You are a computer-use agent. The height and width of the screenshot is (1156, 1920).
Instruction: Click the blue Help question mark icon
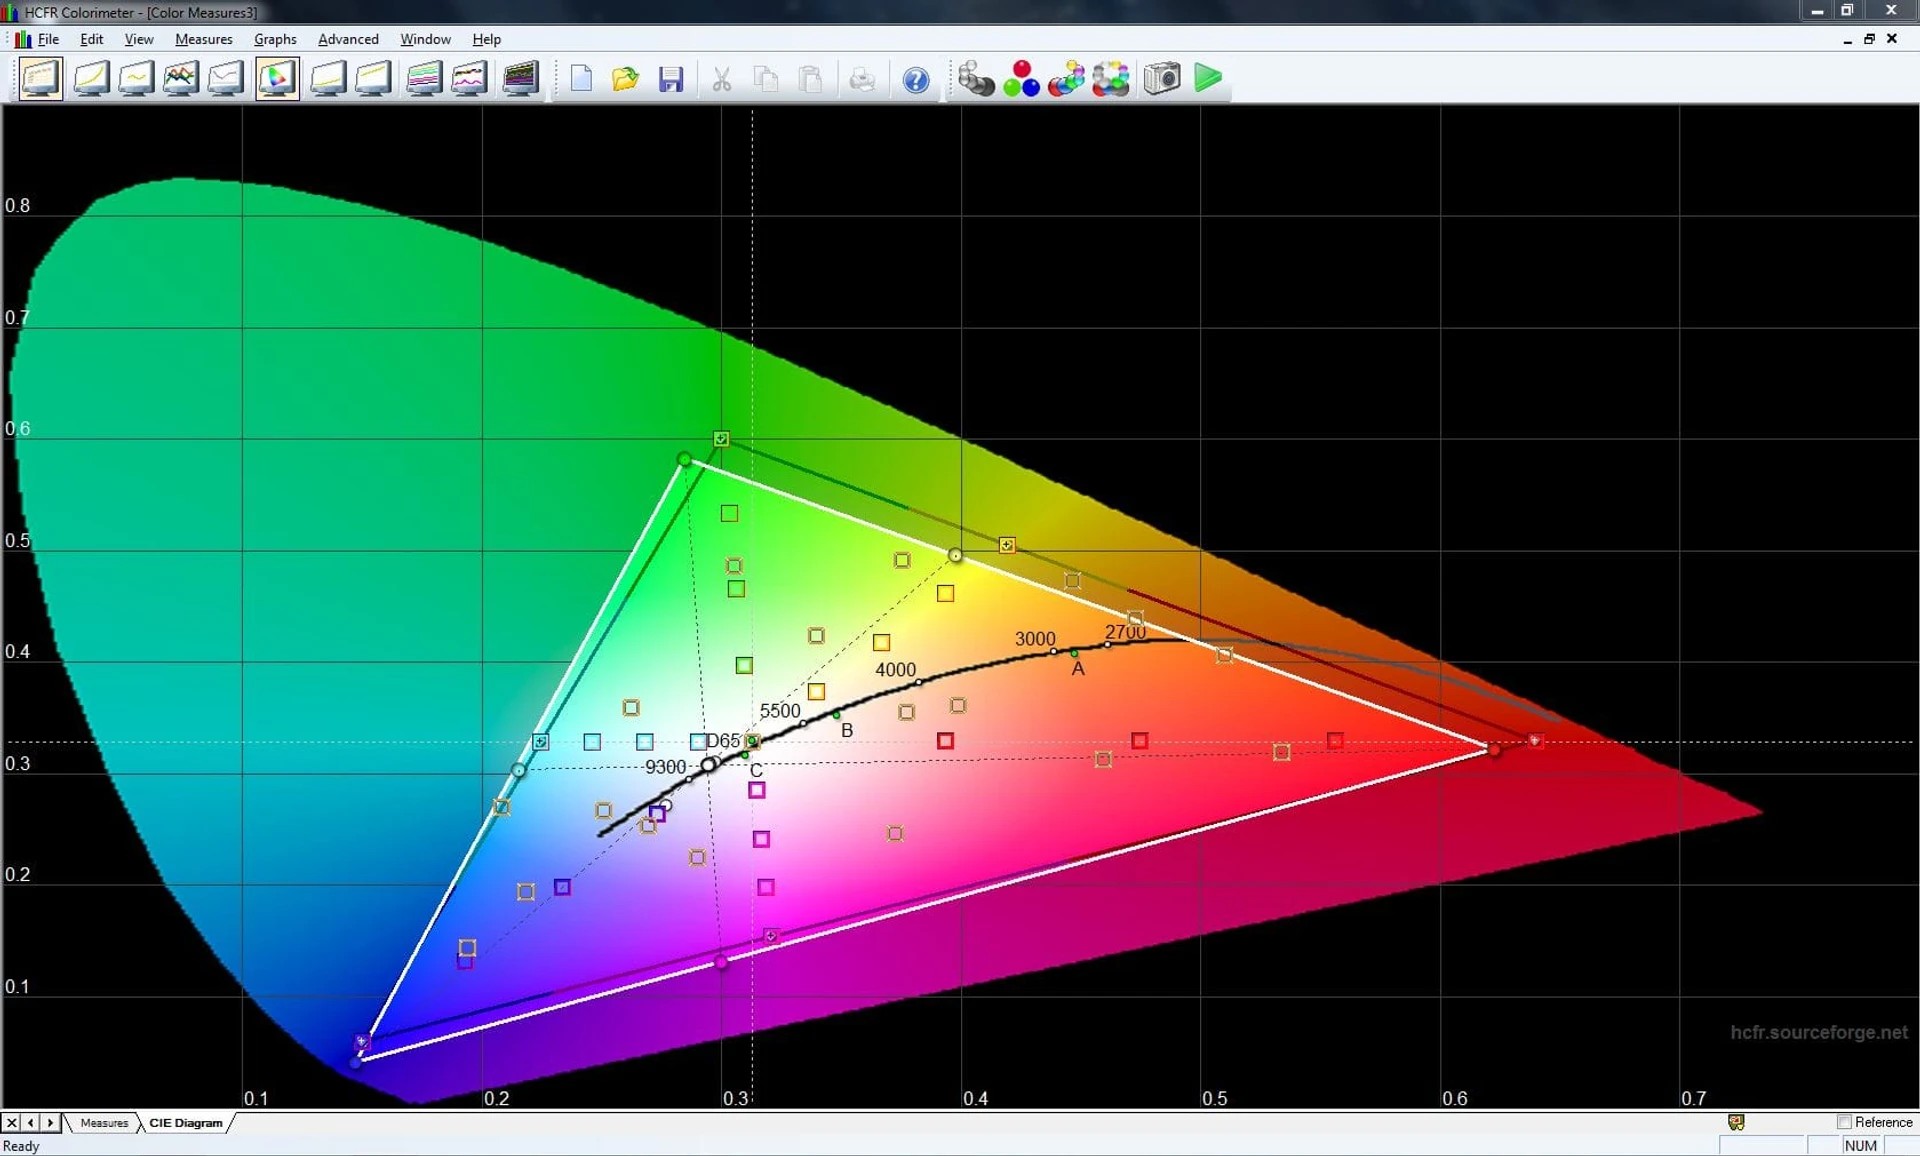(x=915, y=80)
